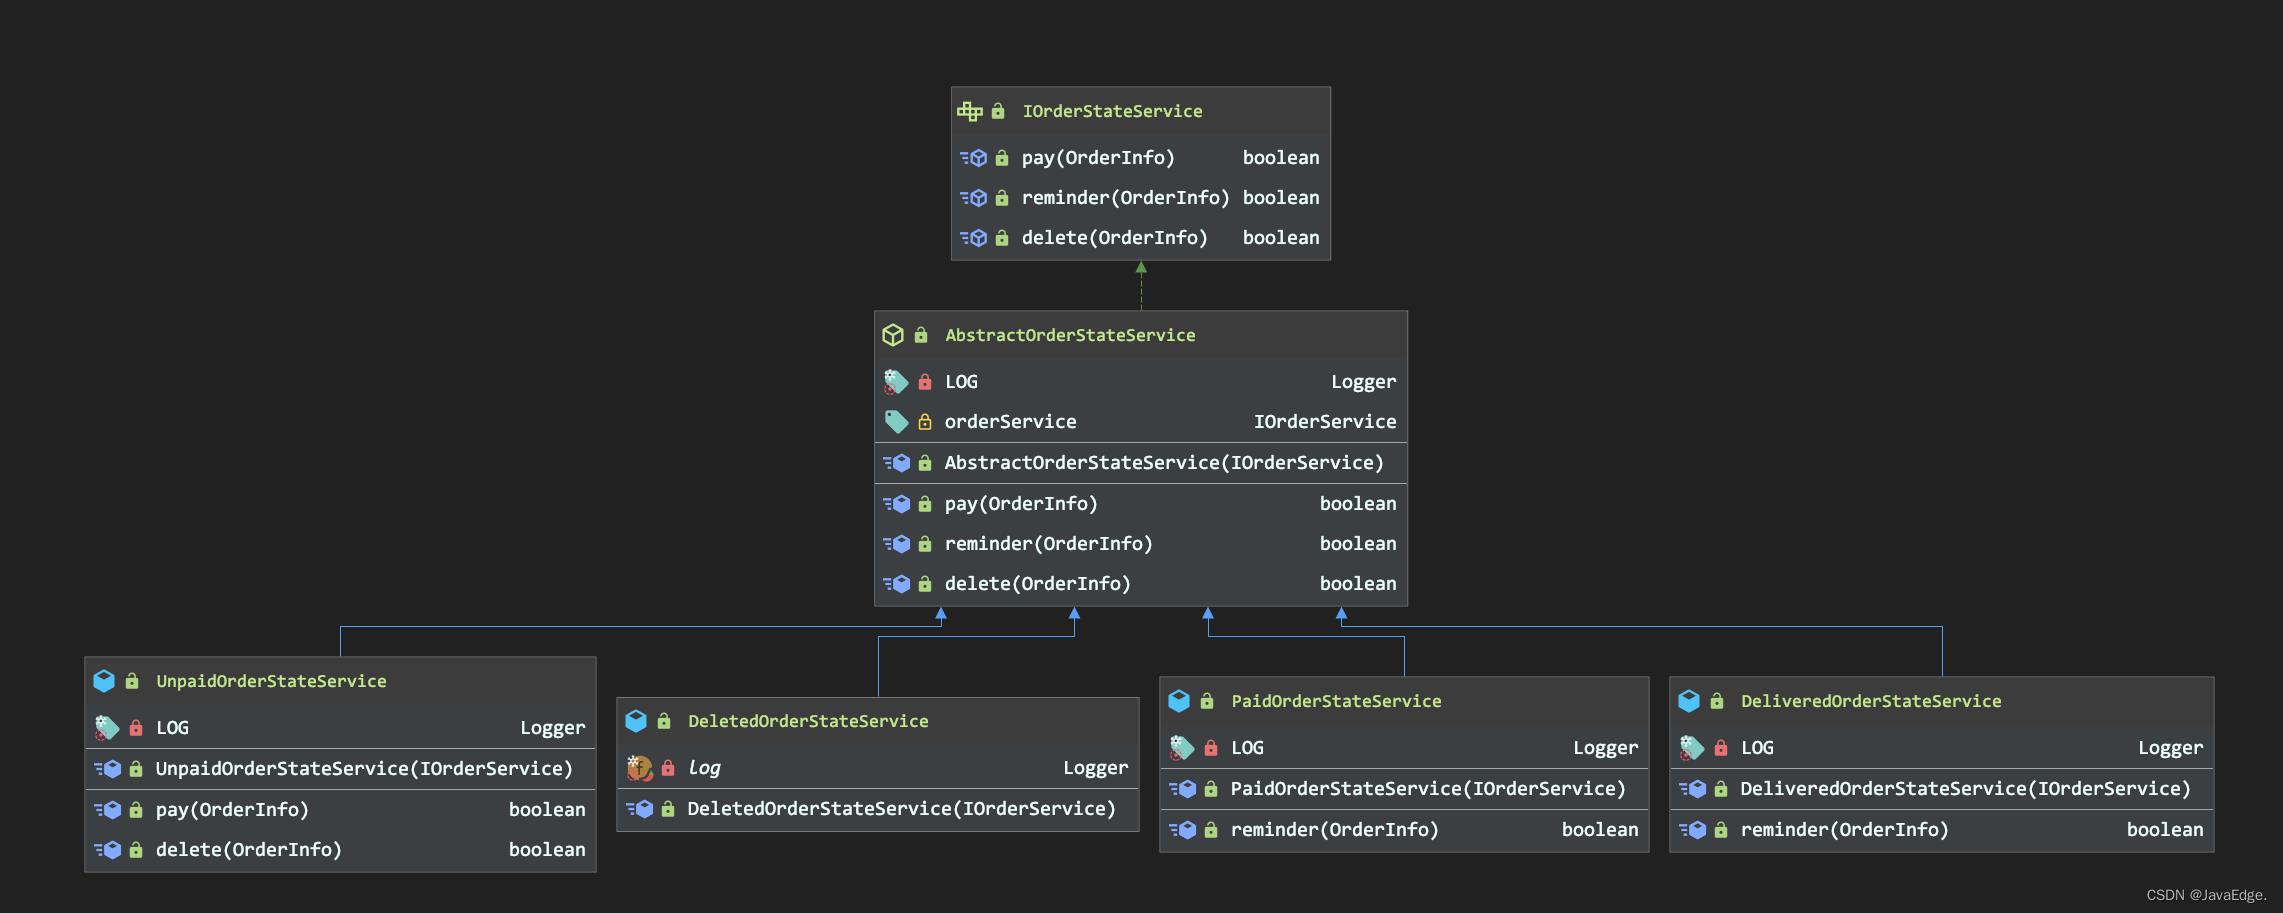Click method icon of delete(OrderInfo) in IOrderStateService
This screenshot has width=2283, height=913.
[974, 238]
